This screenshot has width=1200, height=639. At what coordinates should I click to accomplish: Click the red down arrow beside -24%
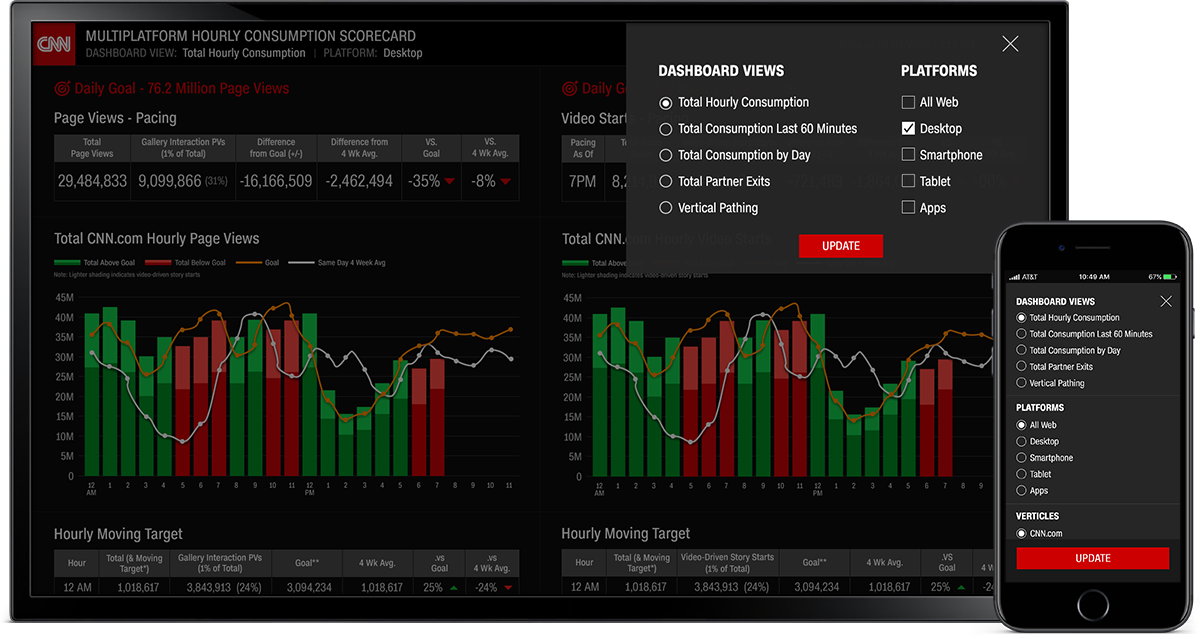point(508,588)
